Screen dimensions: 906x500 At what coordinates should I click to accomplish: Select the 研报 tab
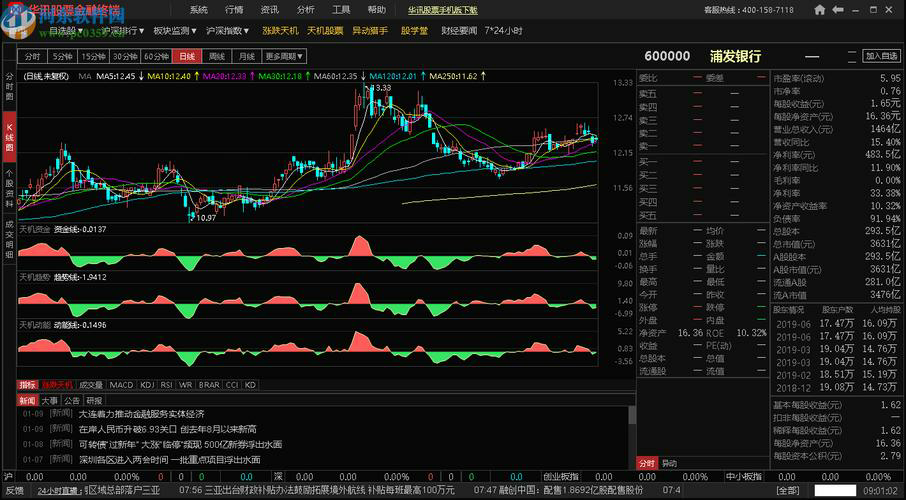(x=94, y=400)
